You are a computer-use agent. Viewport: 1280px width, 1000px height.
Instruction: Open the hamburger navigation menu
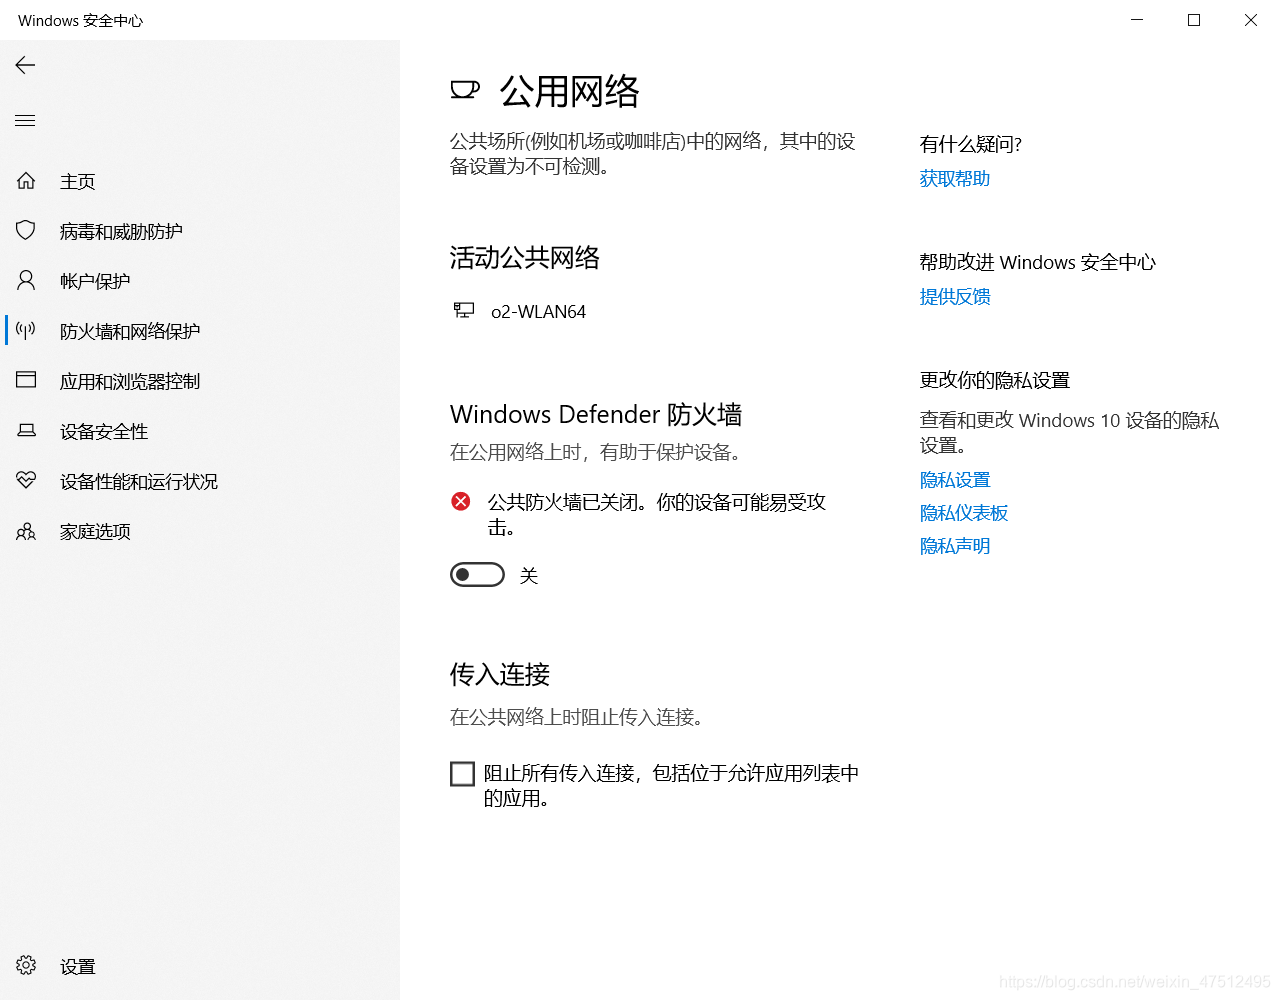tap(25, 121)
